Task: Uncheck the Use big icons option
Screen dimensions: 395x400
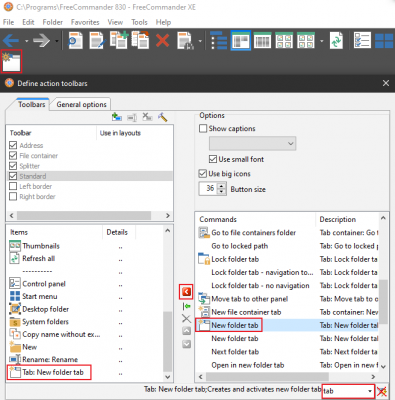Action: 202,173
